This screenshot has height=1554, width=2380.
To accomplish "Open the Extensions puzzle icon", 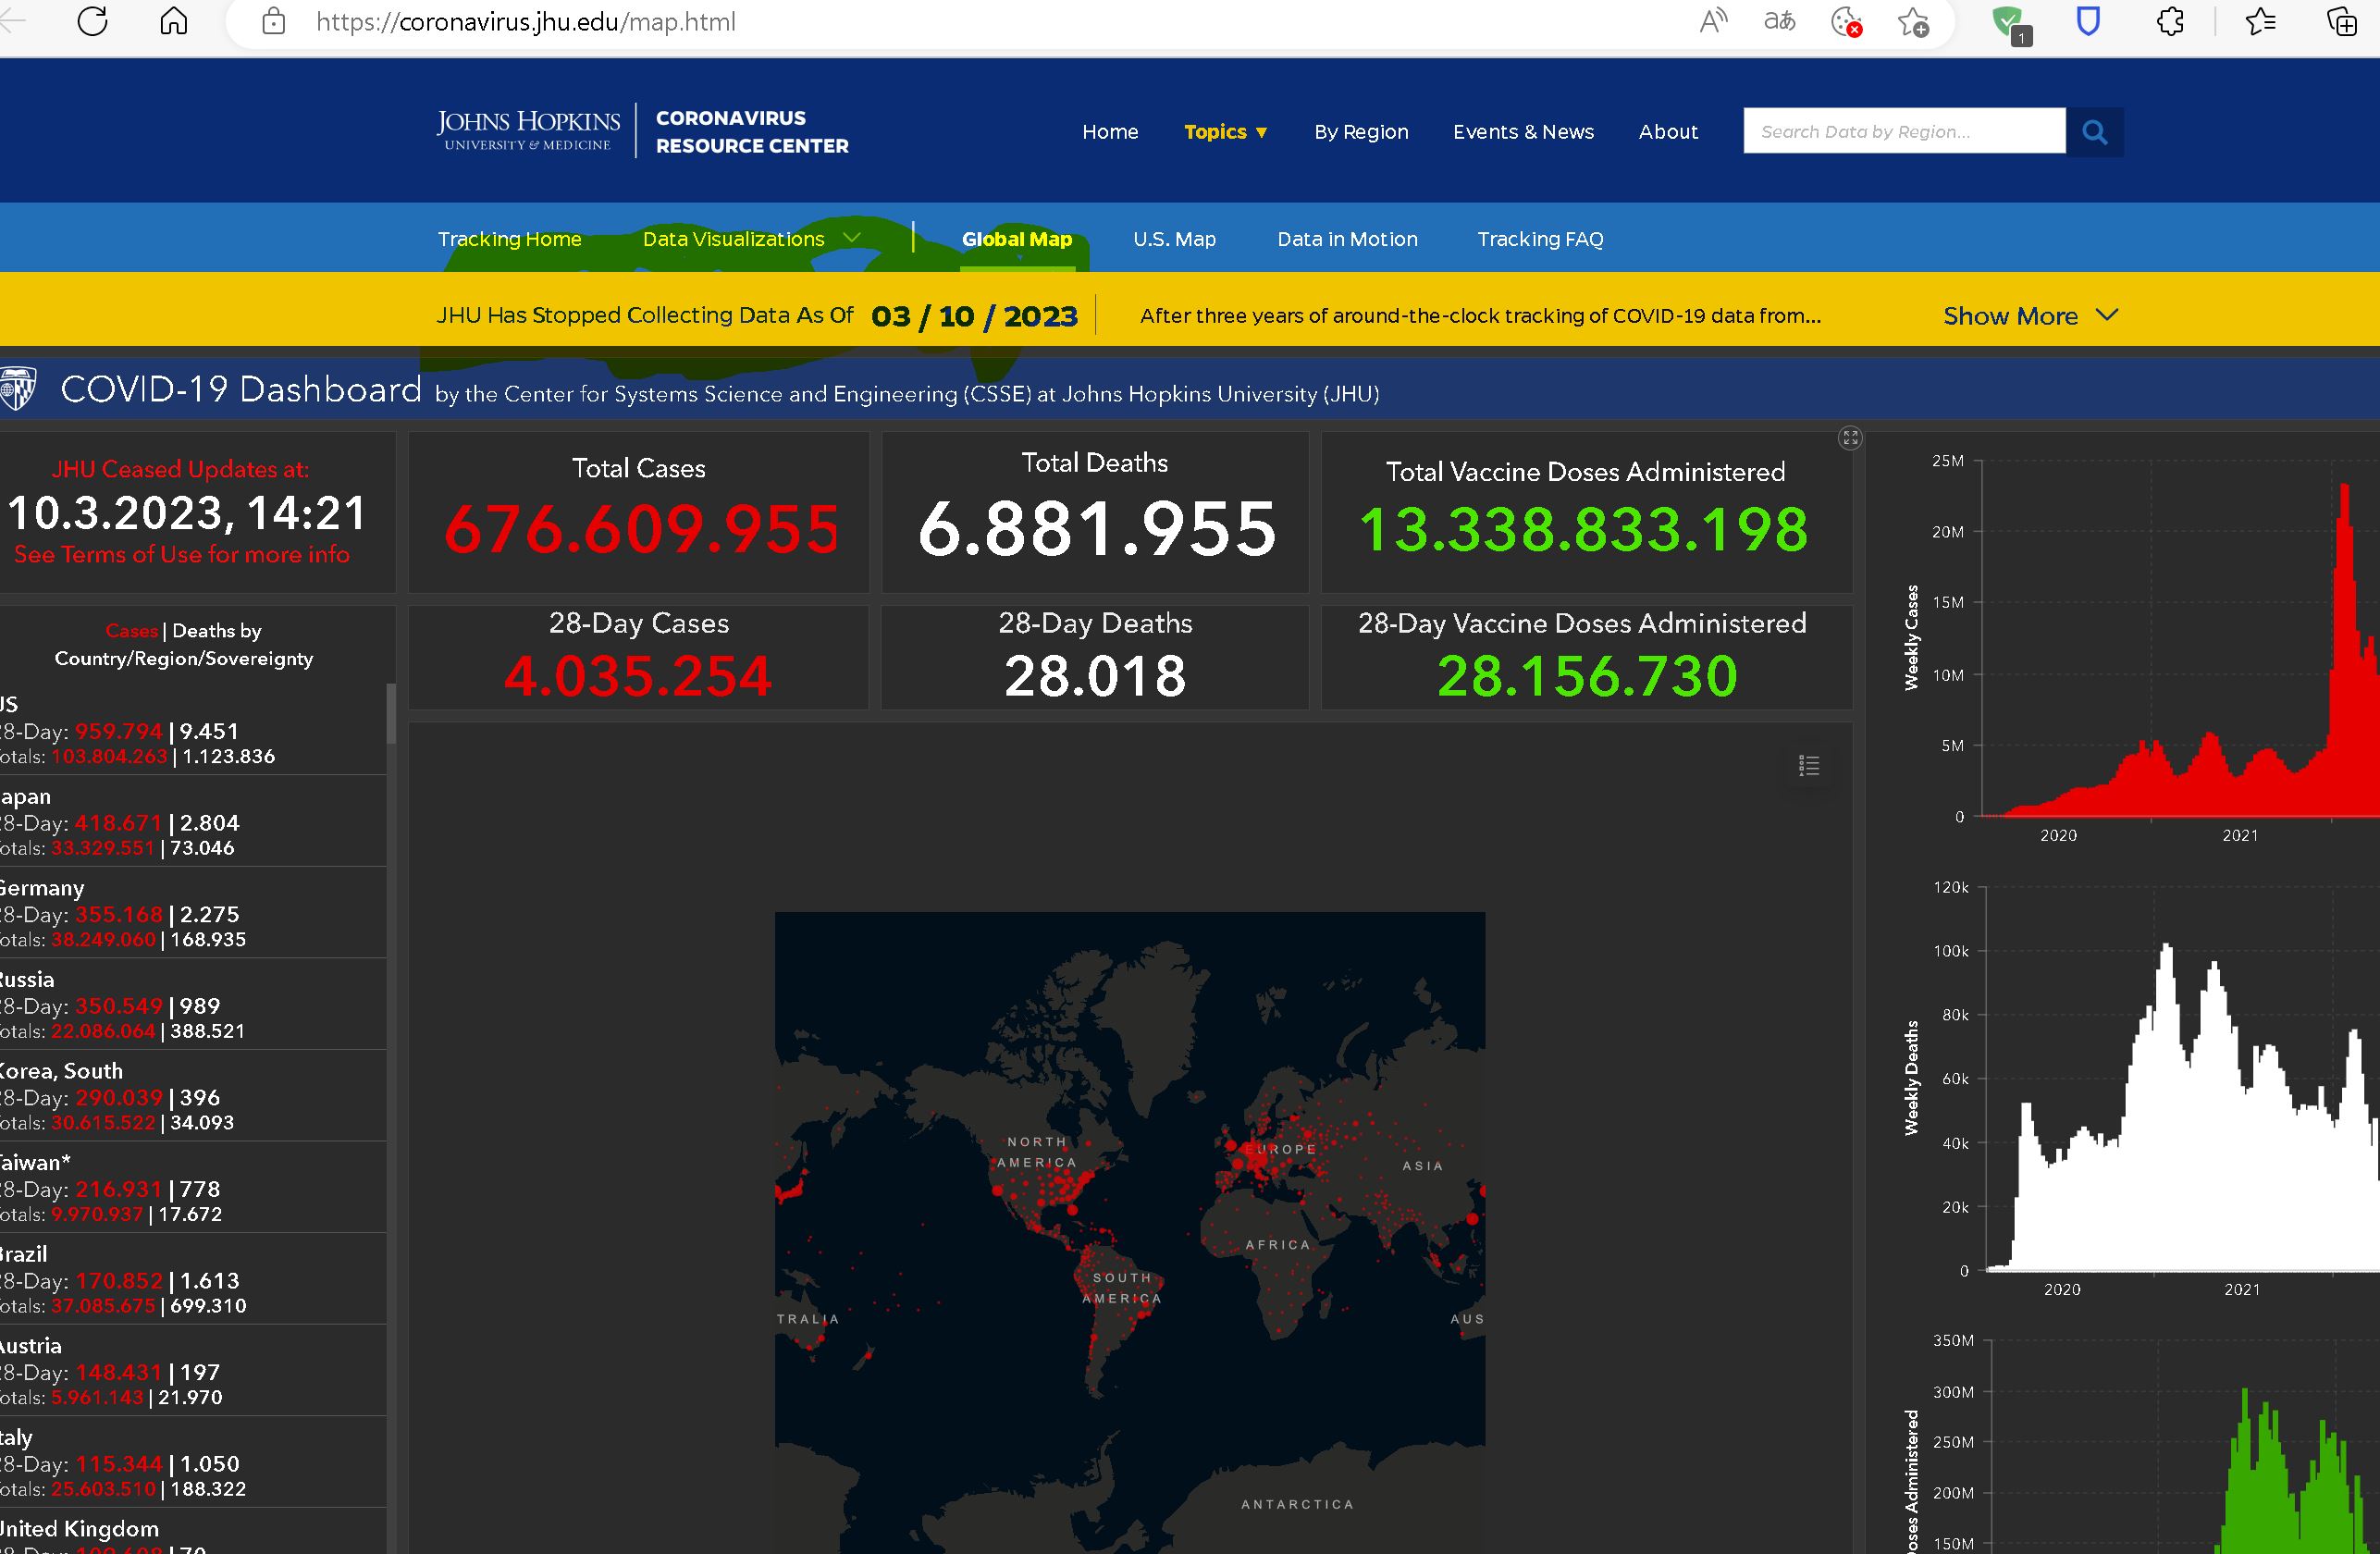I will [2170, 21].
